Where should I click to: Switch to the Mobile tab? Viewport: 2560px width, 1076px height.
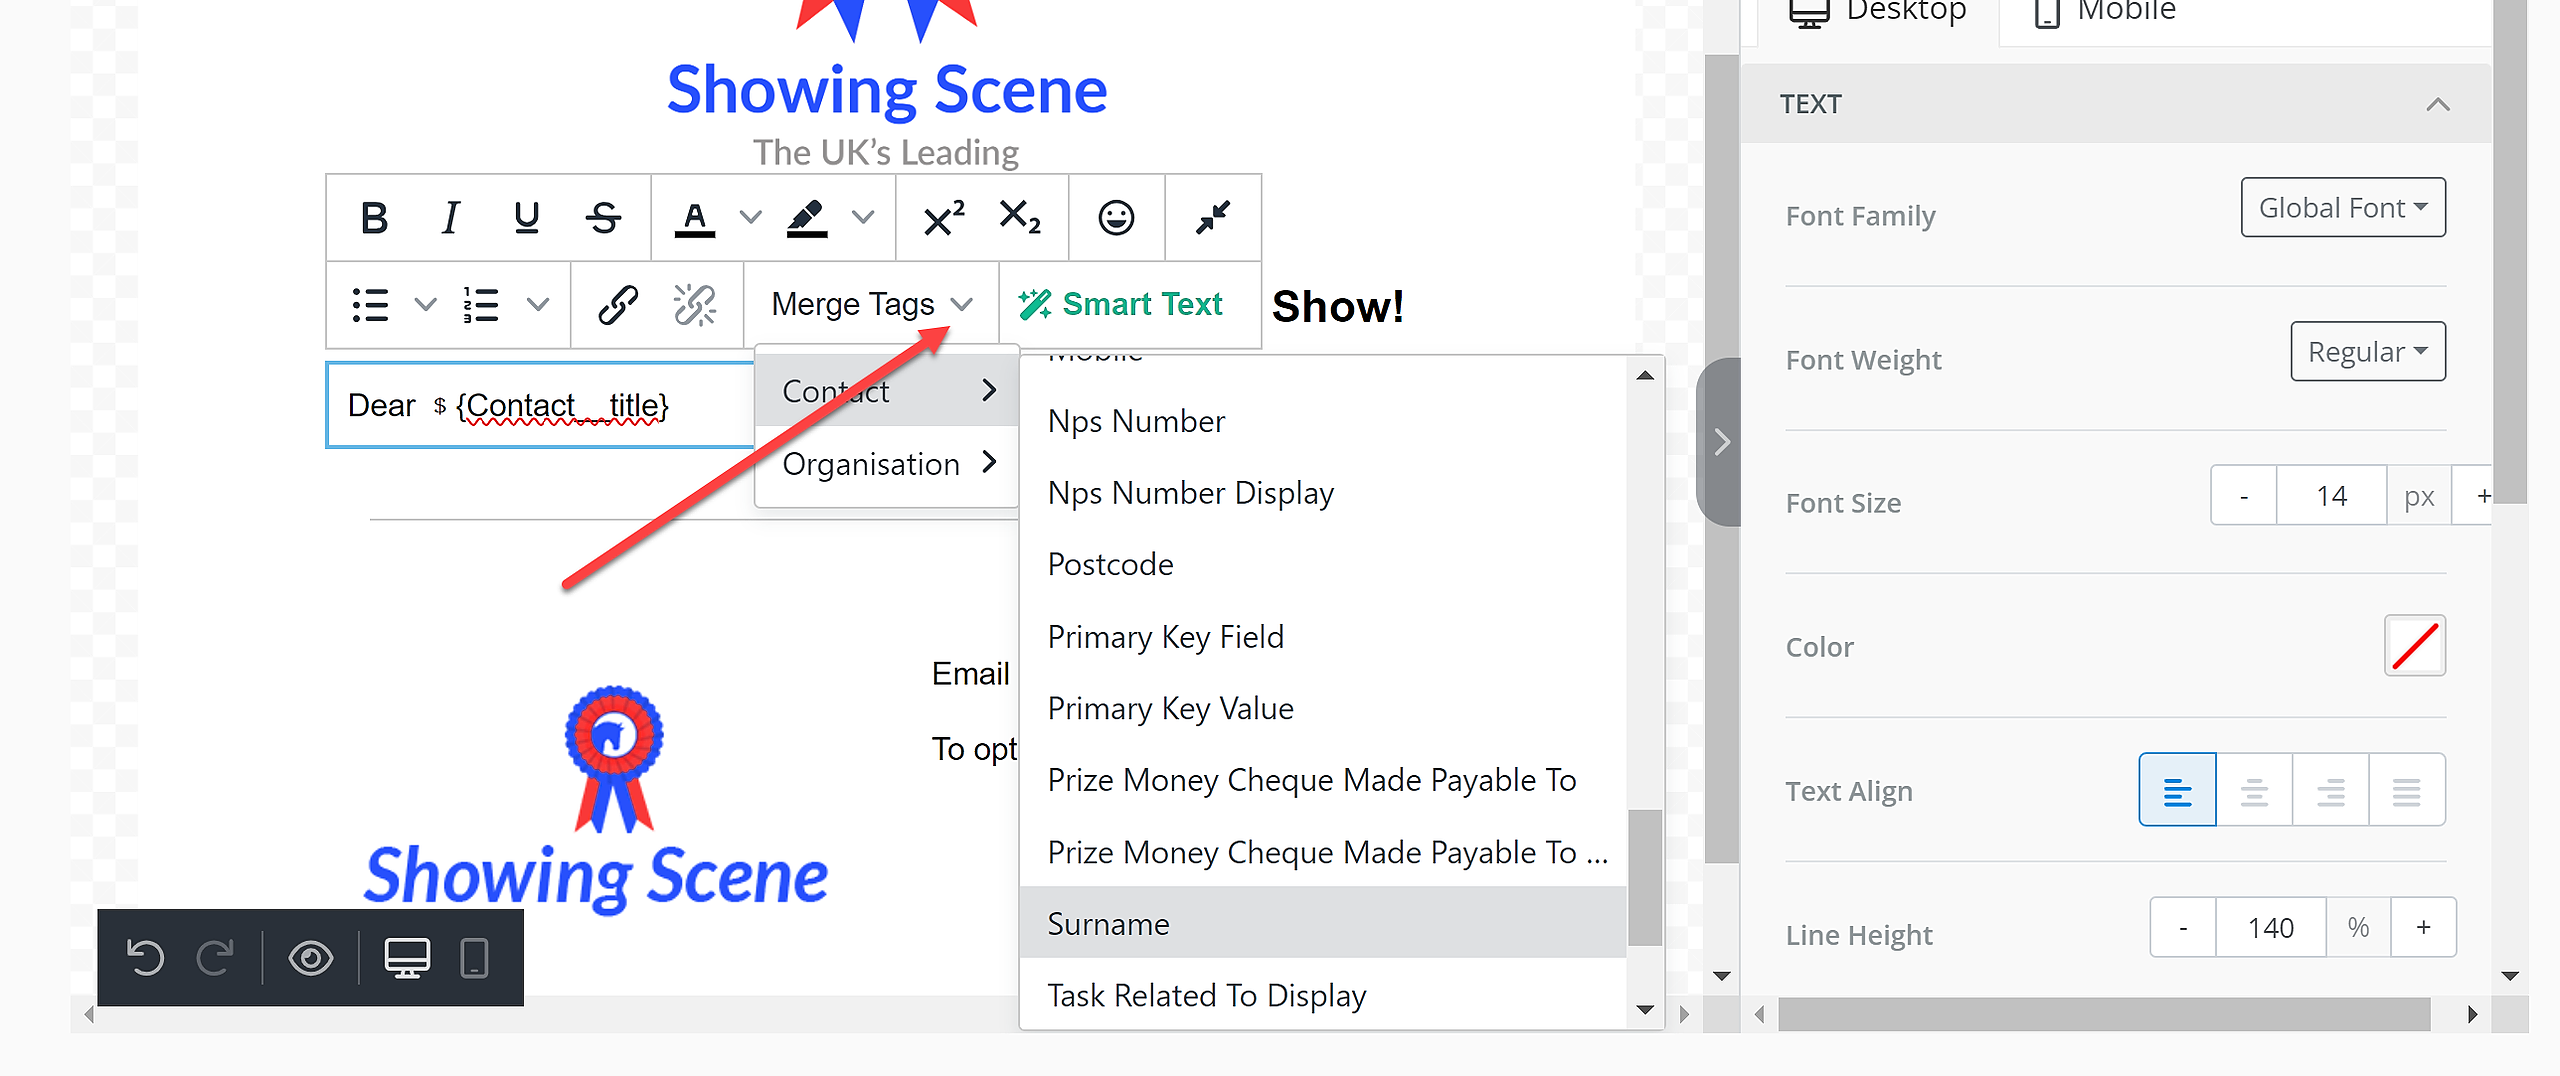click(x=2105, y=12)
